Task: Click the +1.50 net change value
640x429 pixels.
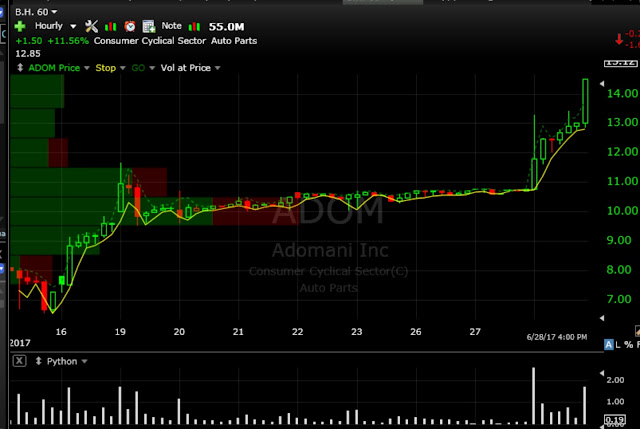Action: tap(29, 41)
